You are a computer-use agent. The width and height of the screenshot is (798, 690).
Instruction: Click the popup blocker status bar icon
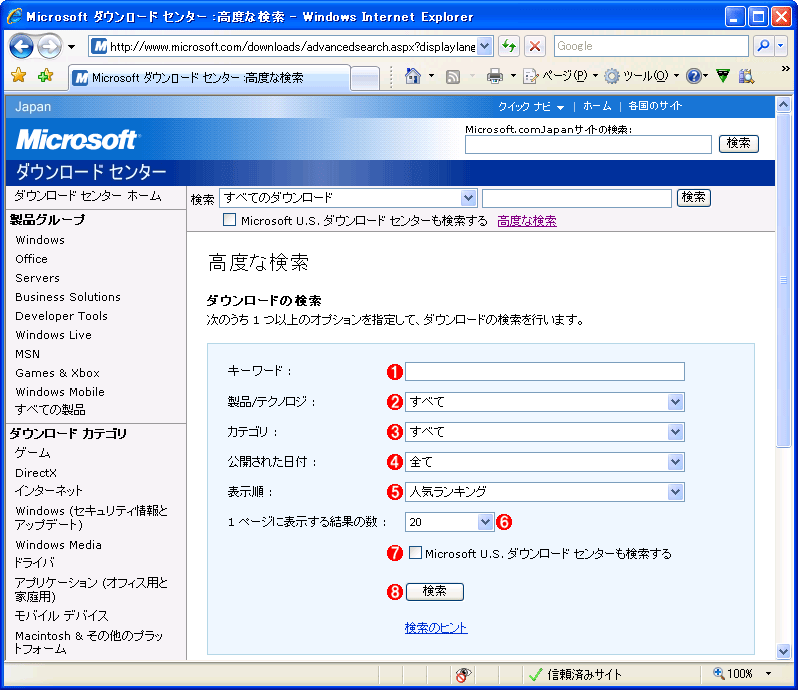click(x=463, y=675)
